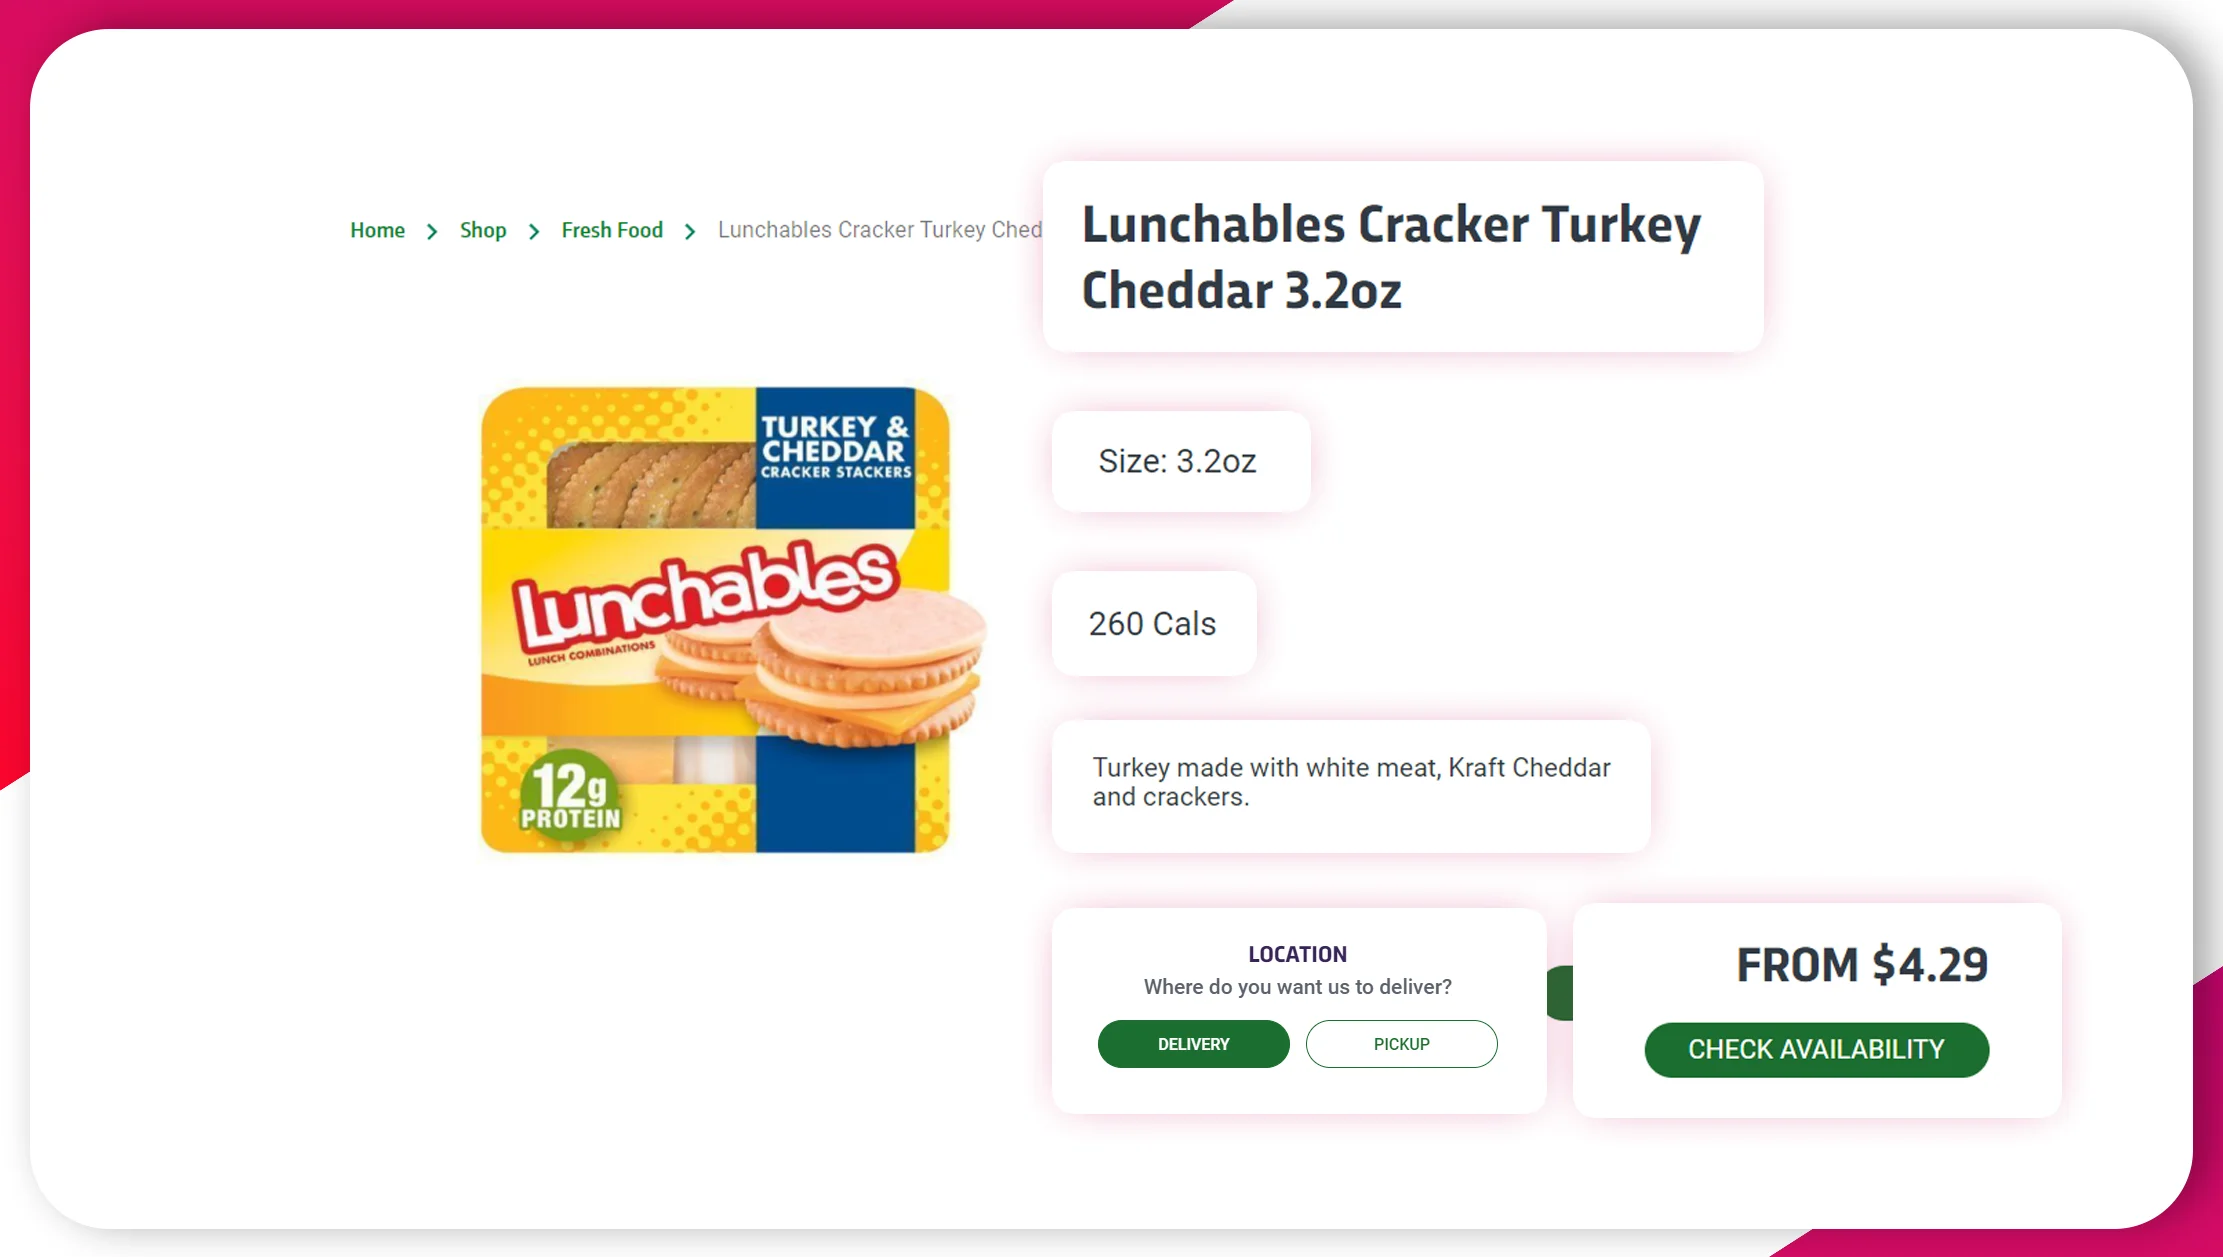Click the breadcrumb truncated product name
Image resolution: width=2223 pixels, height=1257 pixels.
tap(887, 229)
